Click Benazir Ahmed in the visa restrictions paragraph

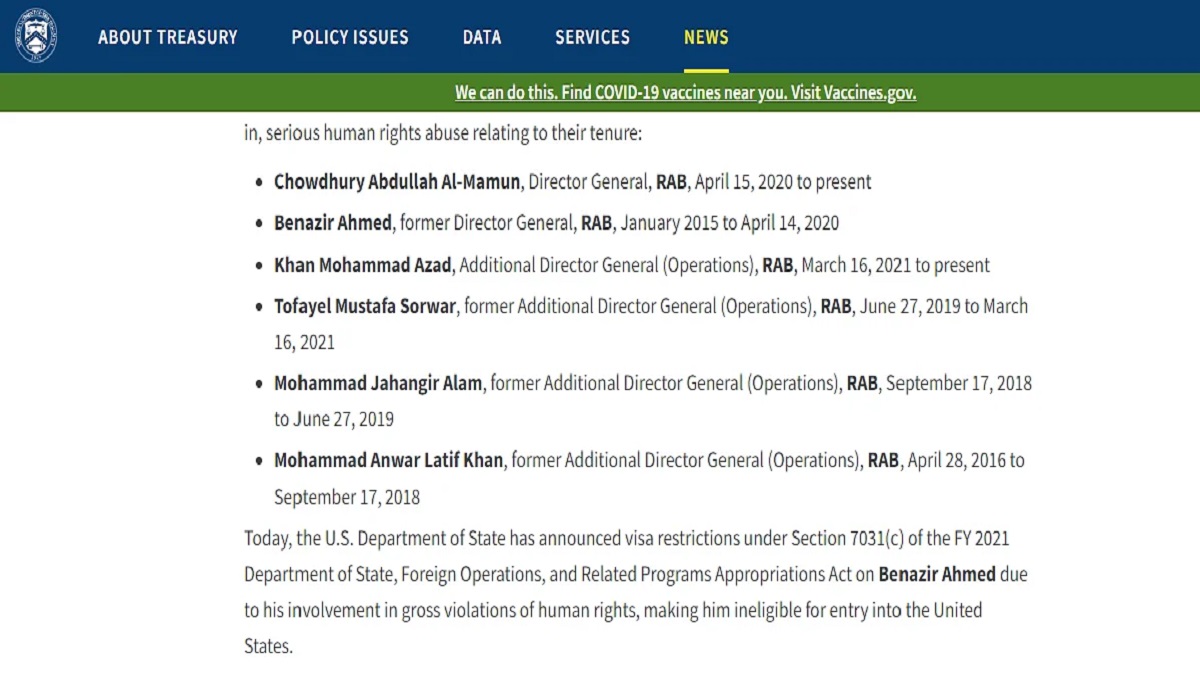[x=937, y=574]
